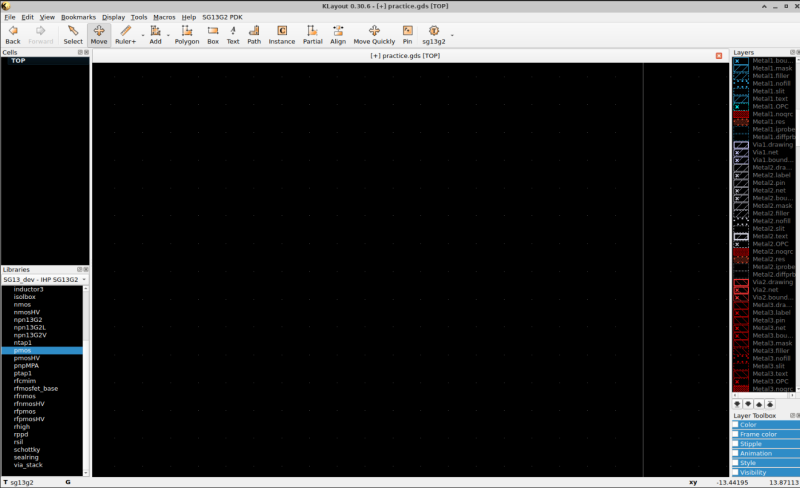Select the nmos cell in Libraries list

click(x=22, y=304)
